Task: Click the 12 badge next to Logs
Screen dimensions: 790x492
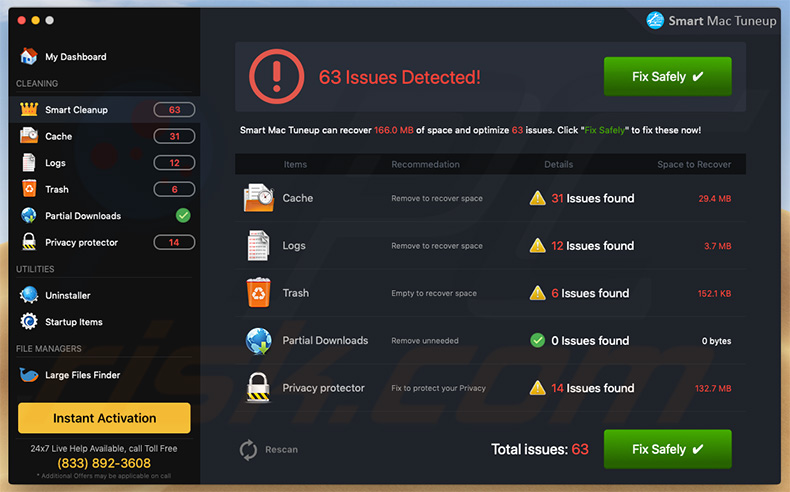Action: [174, 163]
